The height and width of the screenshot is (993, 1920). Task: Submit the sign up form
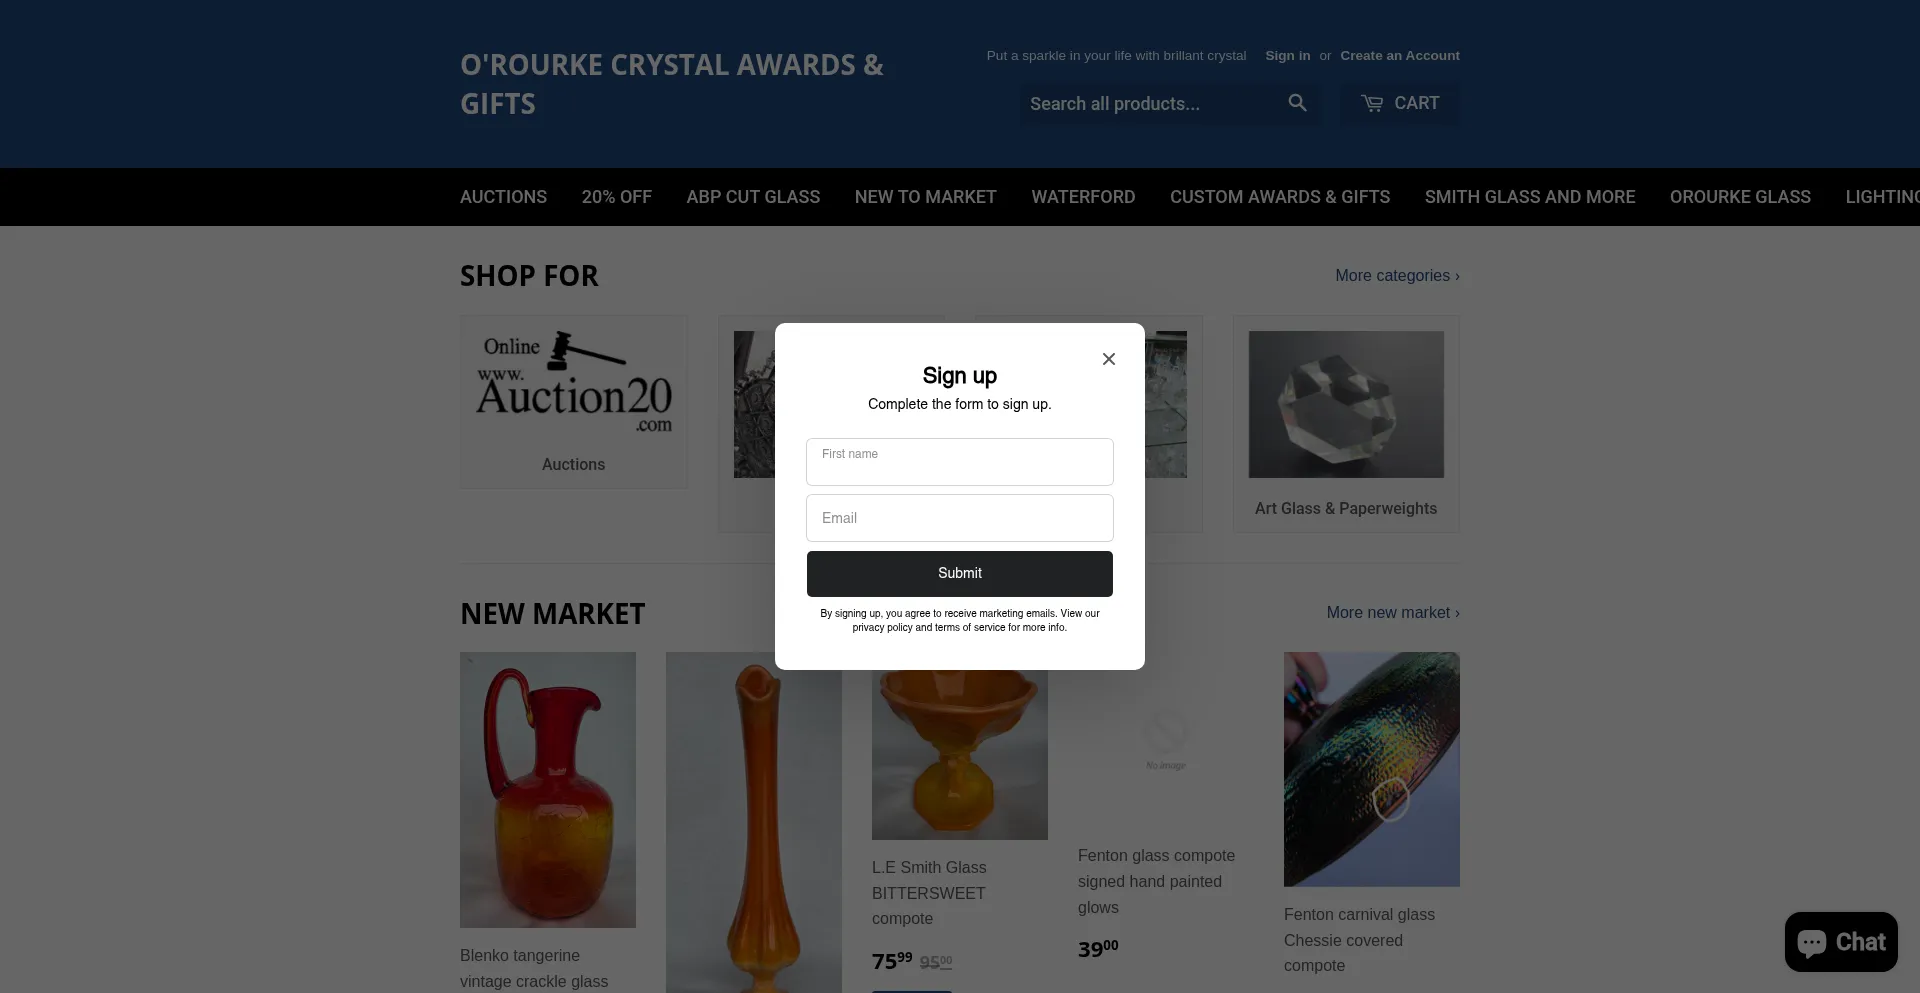[x=960, y=573]
